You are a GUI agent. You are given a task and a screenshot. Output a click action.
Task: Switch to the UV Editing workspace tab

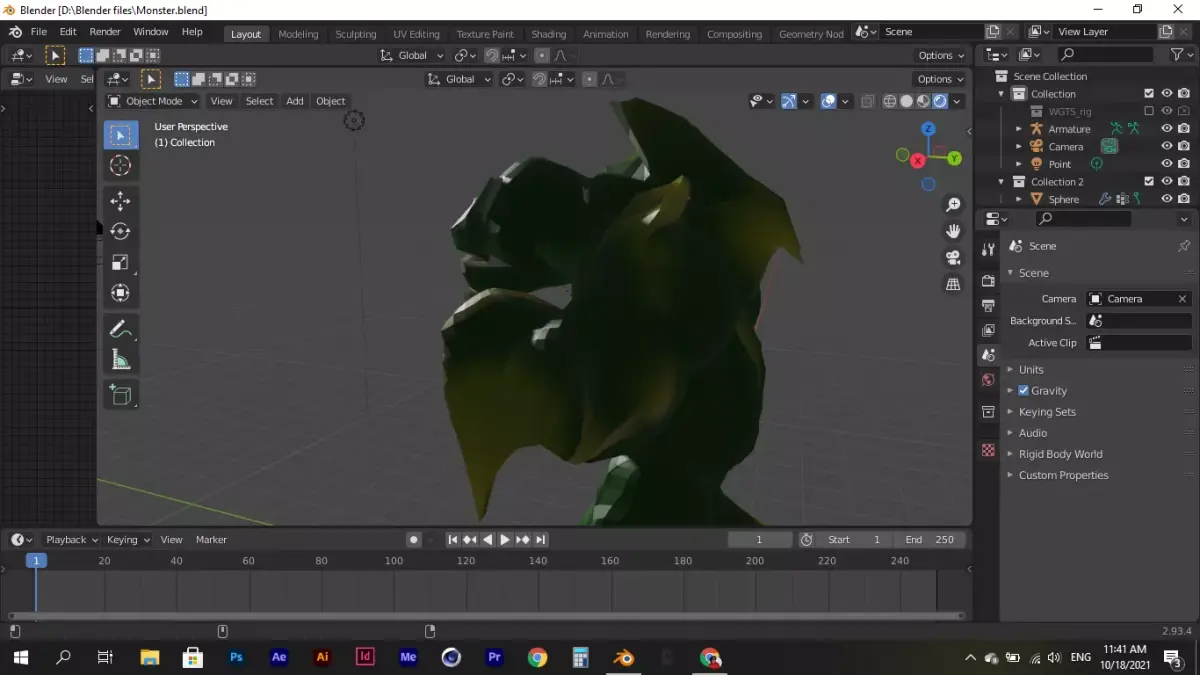click(416, 34)
